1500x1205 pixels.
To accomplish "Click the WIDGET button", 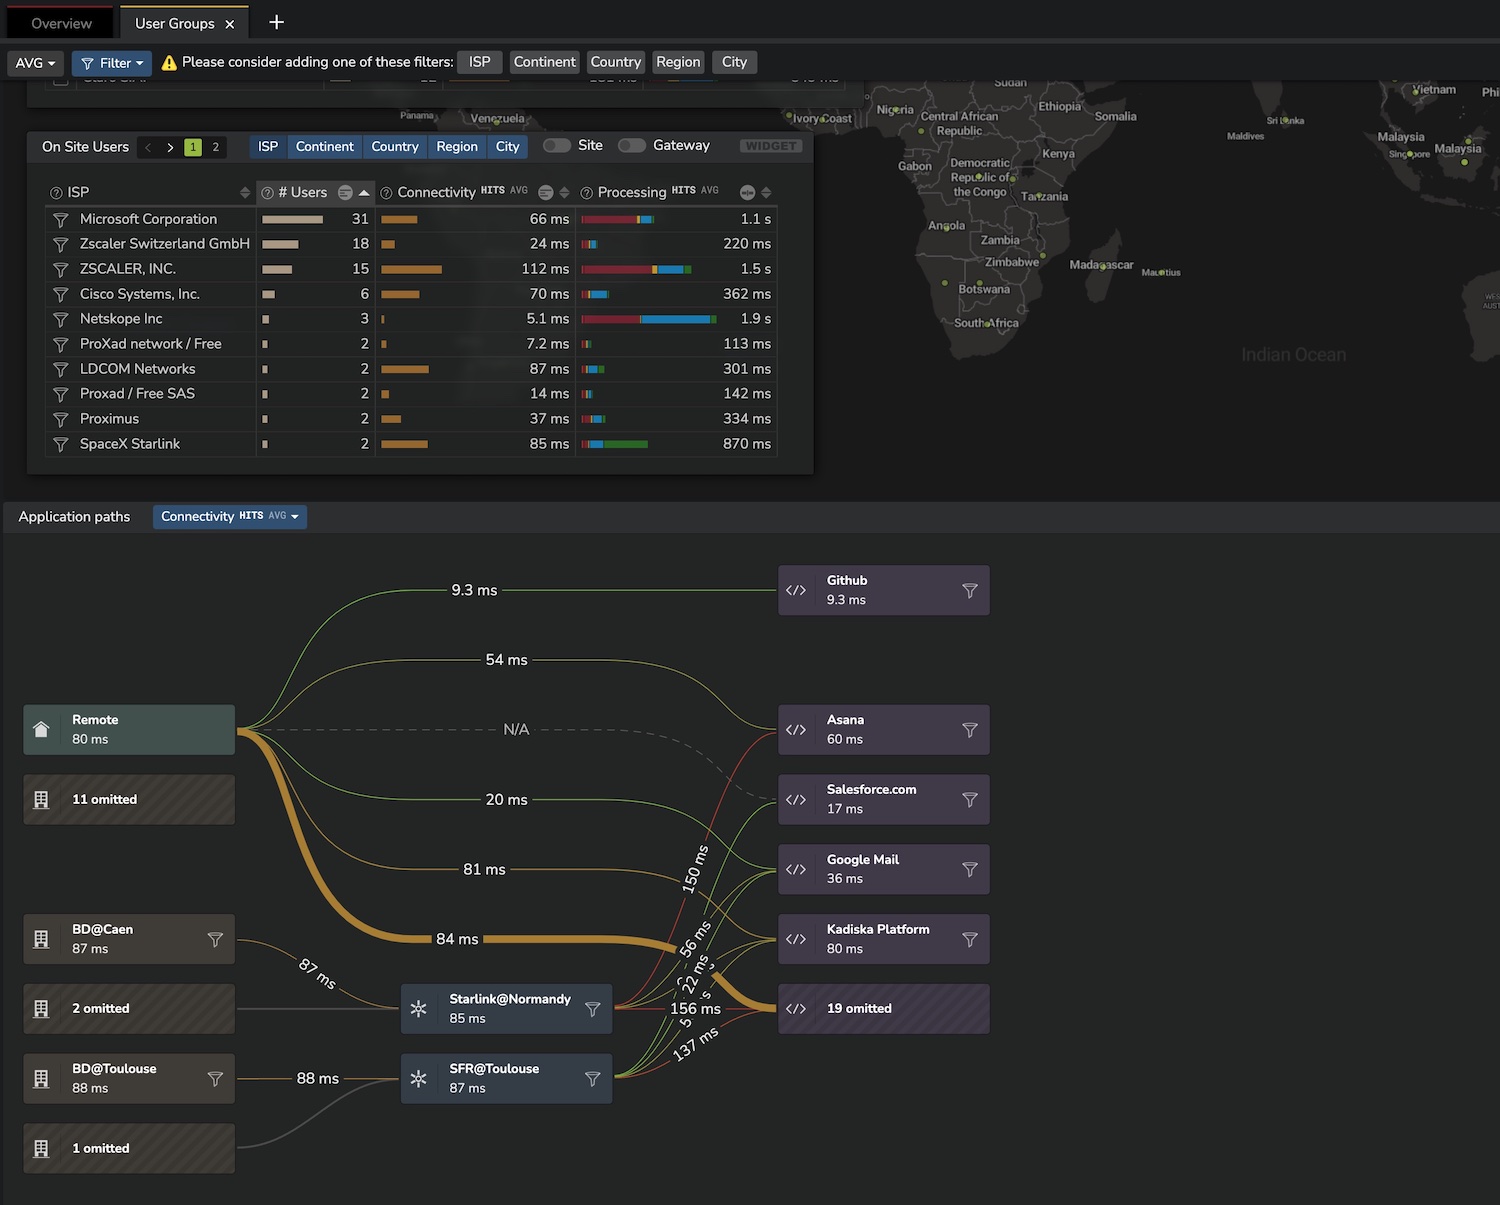I will point(771,146).
